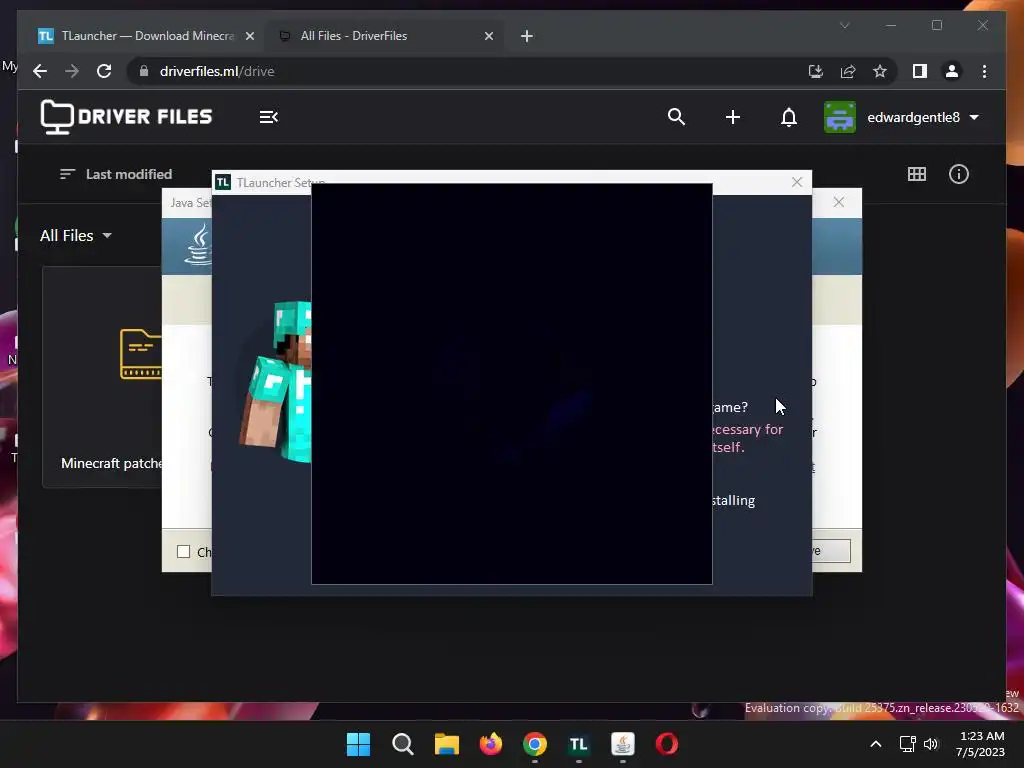Switch to TLauncher taskbar icon
The height and width of the screenshot is (768, 1024).
[x=579, y=744]
